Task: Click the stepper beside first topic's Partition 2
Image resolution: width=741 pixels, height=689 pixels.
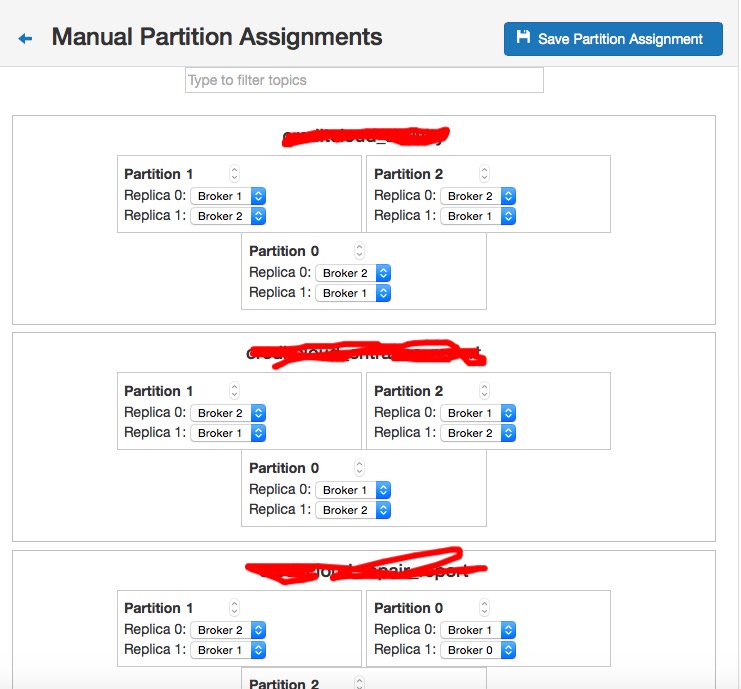Action: (484, 174)
